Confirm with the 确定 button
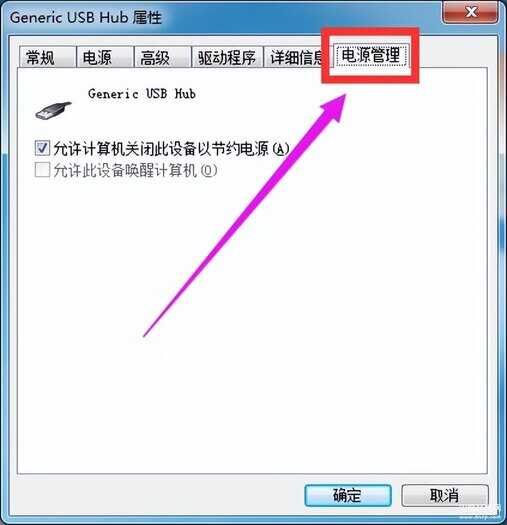 348,495
